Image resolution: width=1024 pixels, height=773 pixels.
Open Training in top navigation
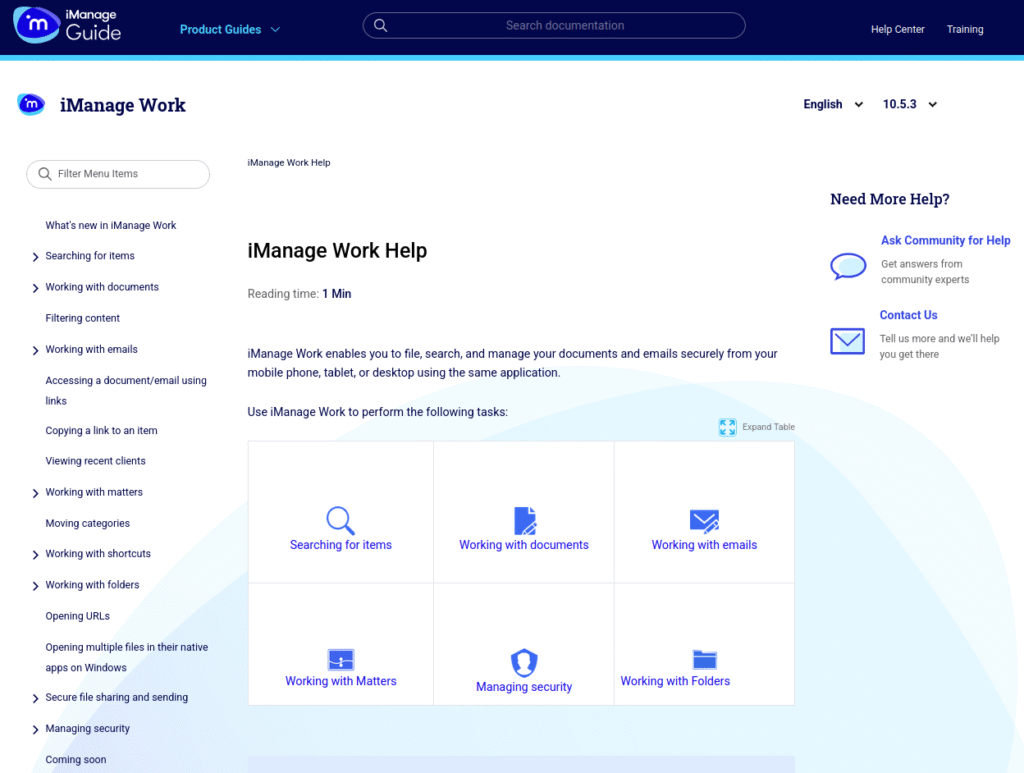coord(965,29)
